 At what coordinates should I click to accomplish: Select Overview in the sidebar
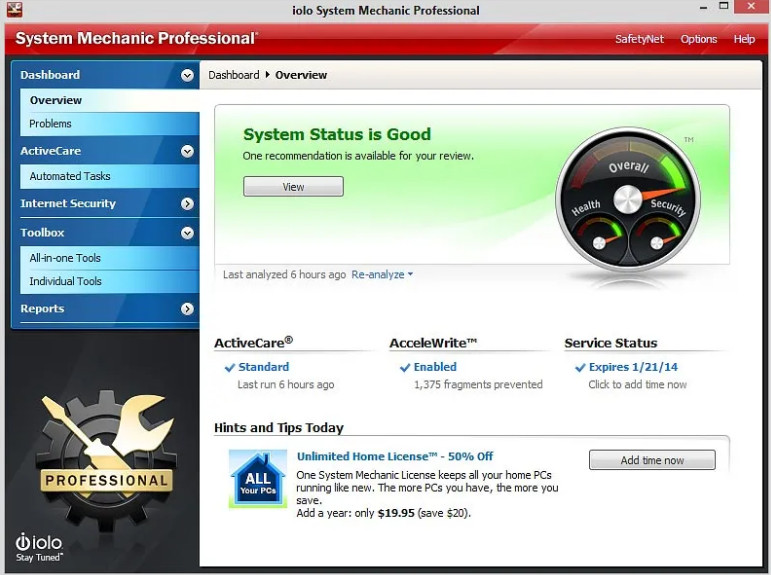point(110,100)
